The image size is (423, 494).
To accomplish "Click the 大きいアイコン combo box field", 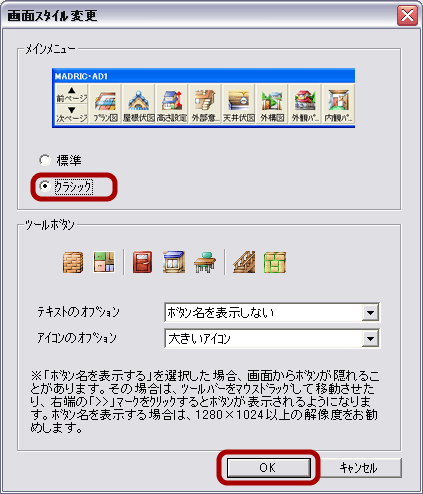I will [272, 339].
